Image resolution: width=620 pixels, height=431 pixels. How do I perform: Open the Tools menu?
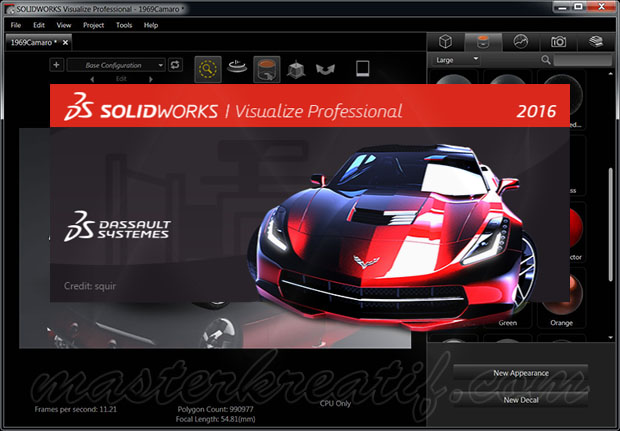[x=124, y=25]
